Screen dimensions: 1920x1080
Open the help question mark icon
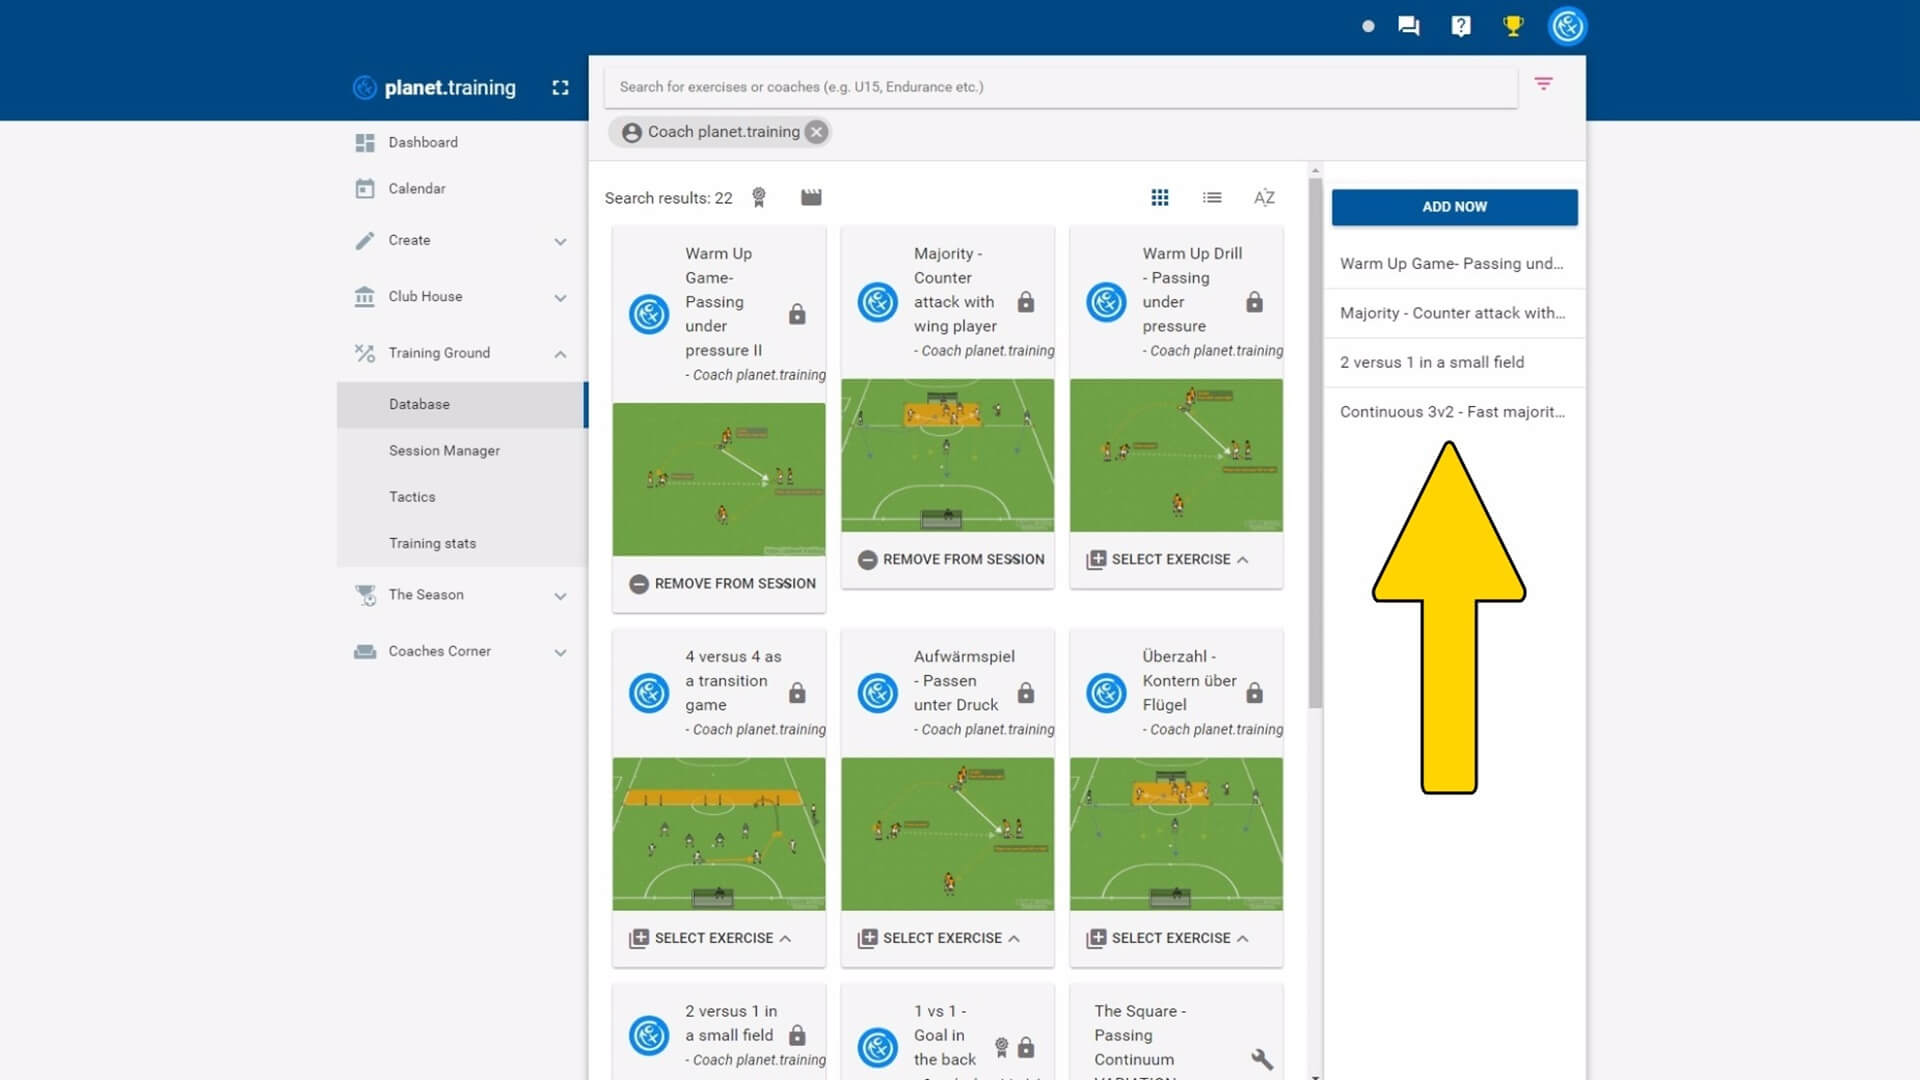(1461, 26)
